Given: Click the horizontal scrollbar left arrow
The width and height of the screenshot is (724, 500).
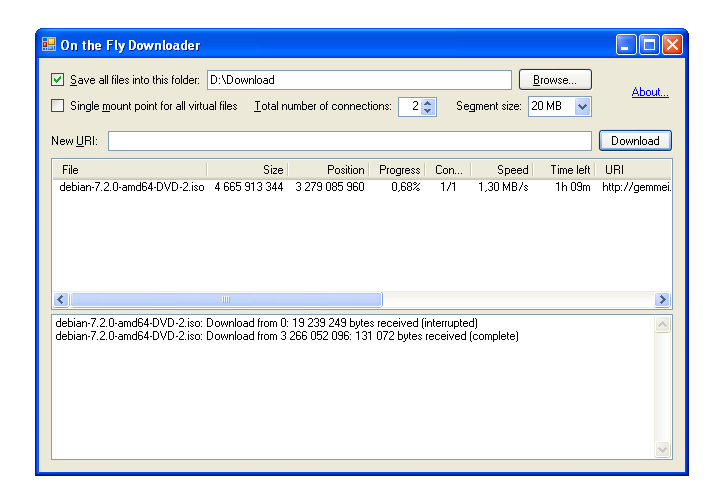Looking at the screenshot, I should pos(61,300).
